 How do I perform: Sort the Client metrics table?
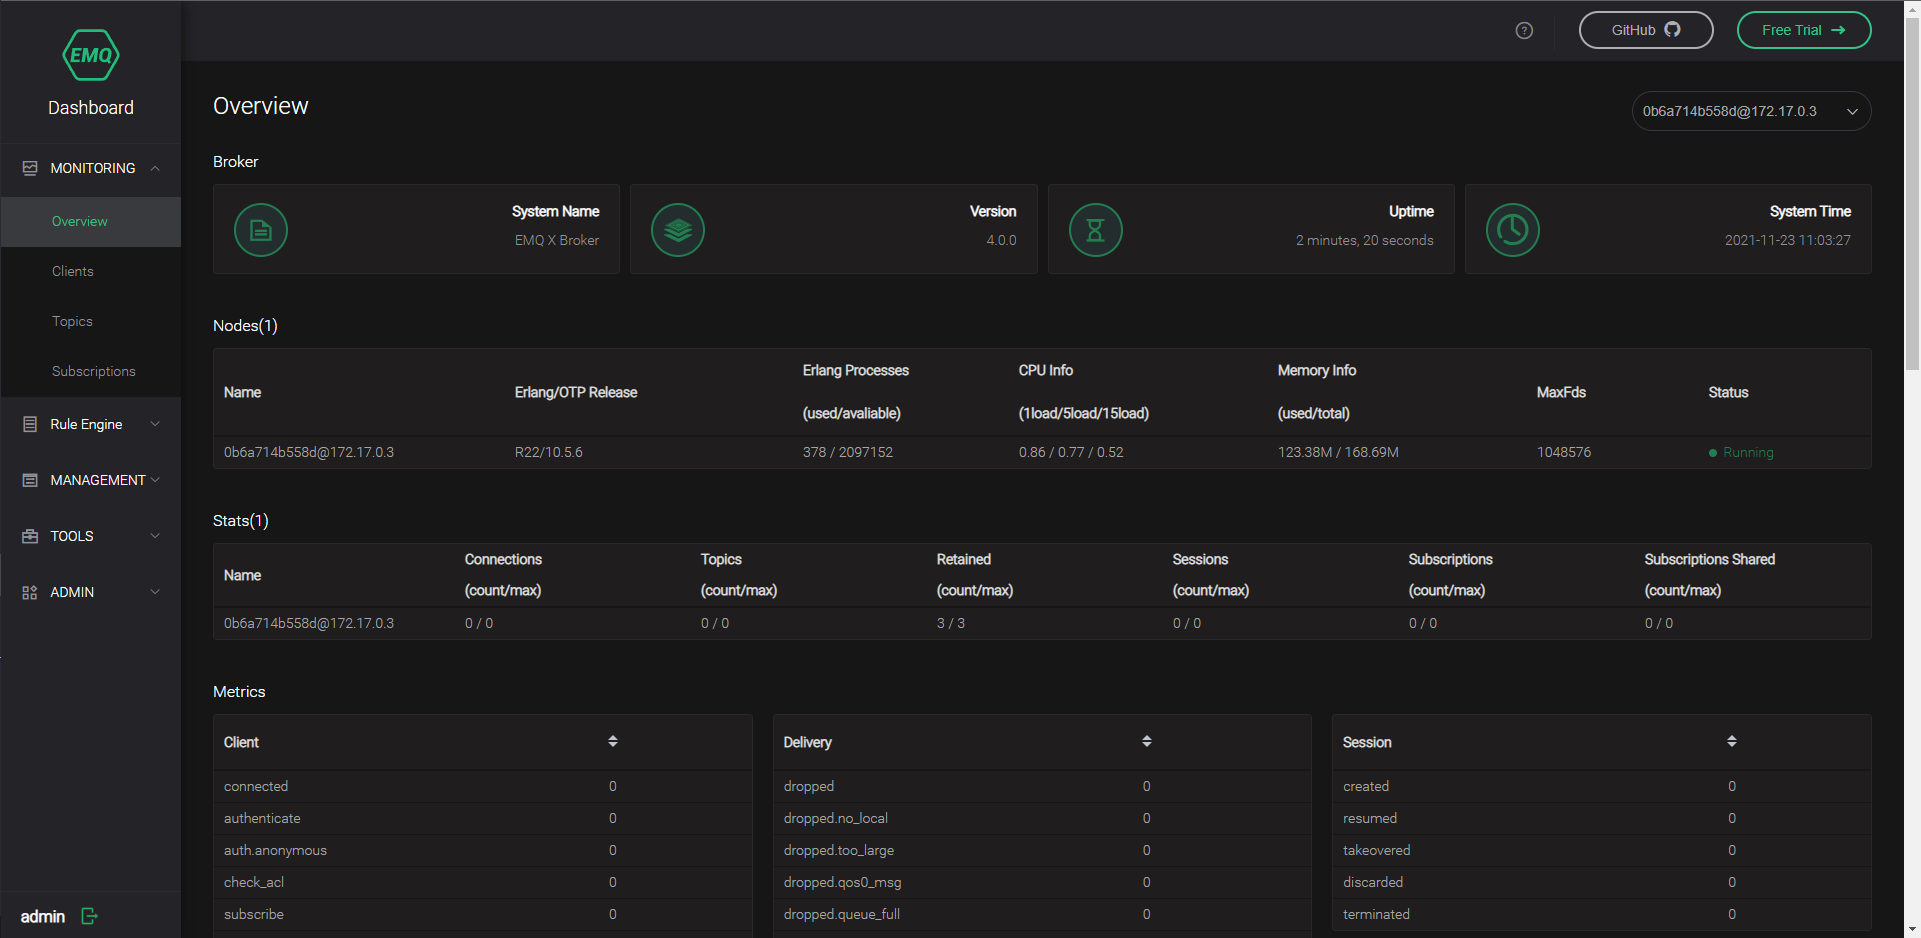click(613, 741)
